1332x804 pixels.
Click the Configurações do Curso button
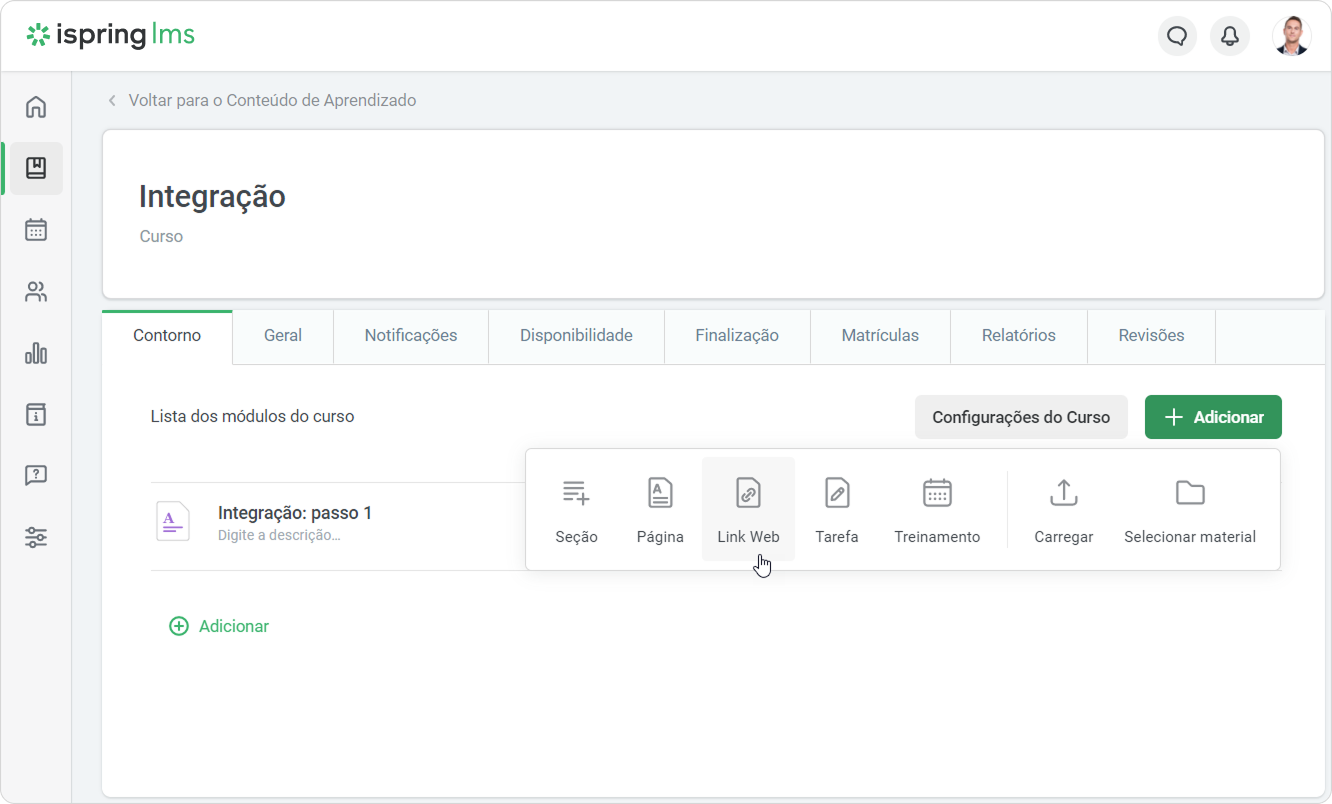(1021, 417)
